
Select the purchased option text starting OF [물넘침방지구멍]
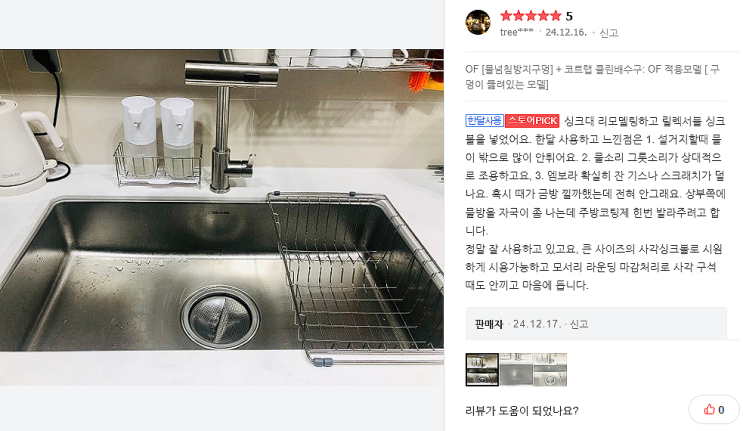(x=592, y=77)
